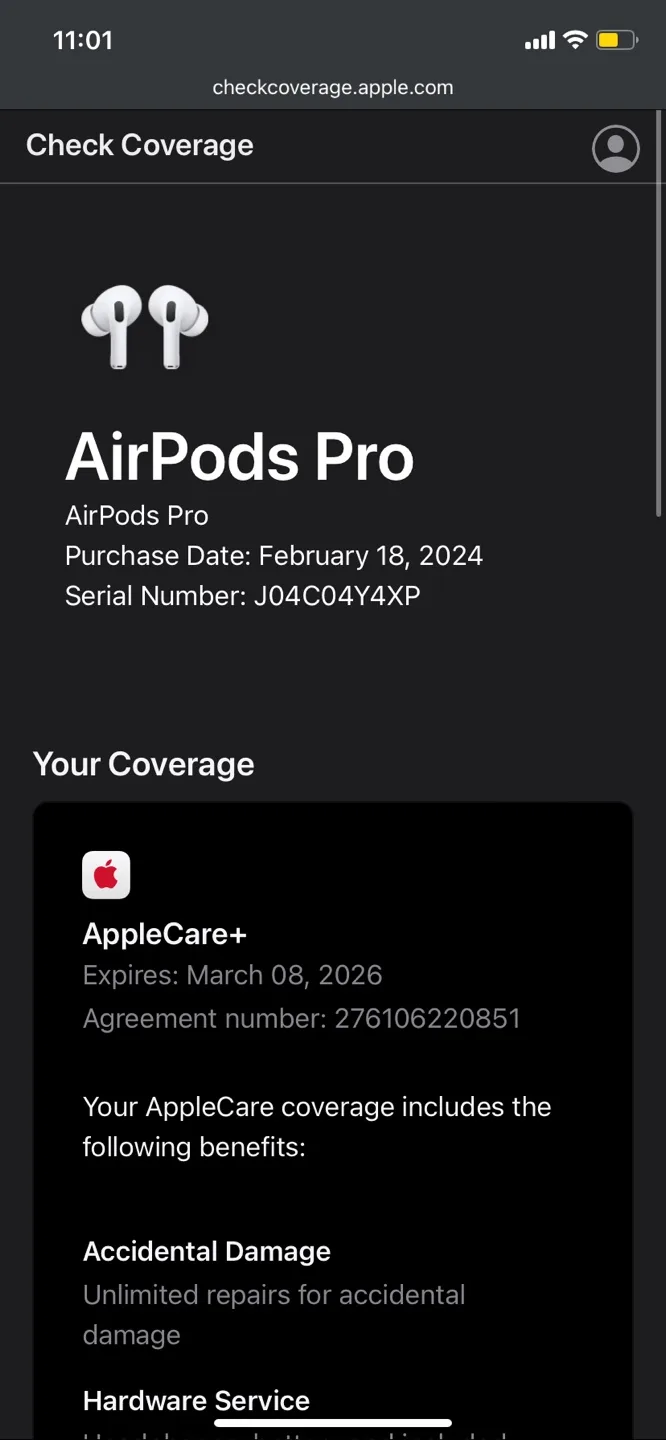Tap the cellular signal bars indicator

pyautogui.click(x=540, y=40)
